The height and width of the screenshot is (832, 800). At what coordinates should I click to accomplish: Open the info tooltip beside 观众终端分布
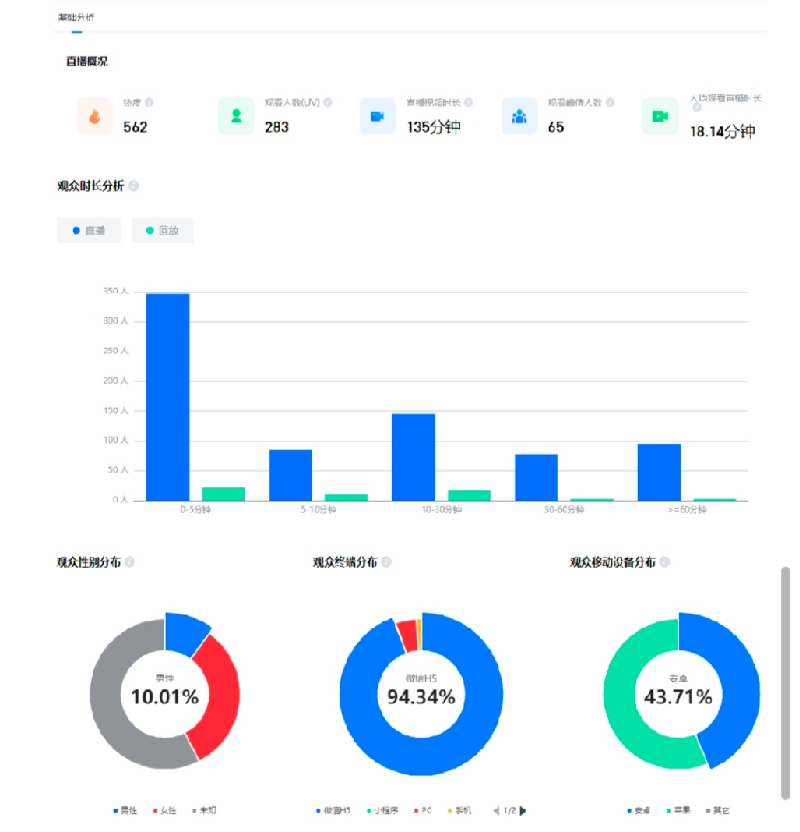point(386,563)
